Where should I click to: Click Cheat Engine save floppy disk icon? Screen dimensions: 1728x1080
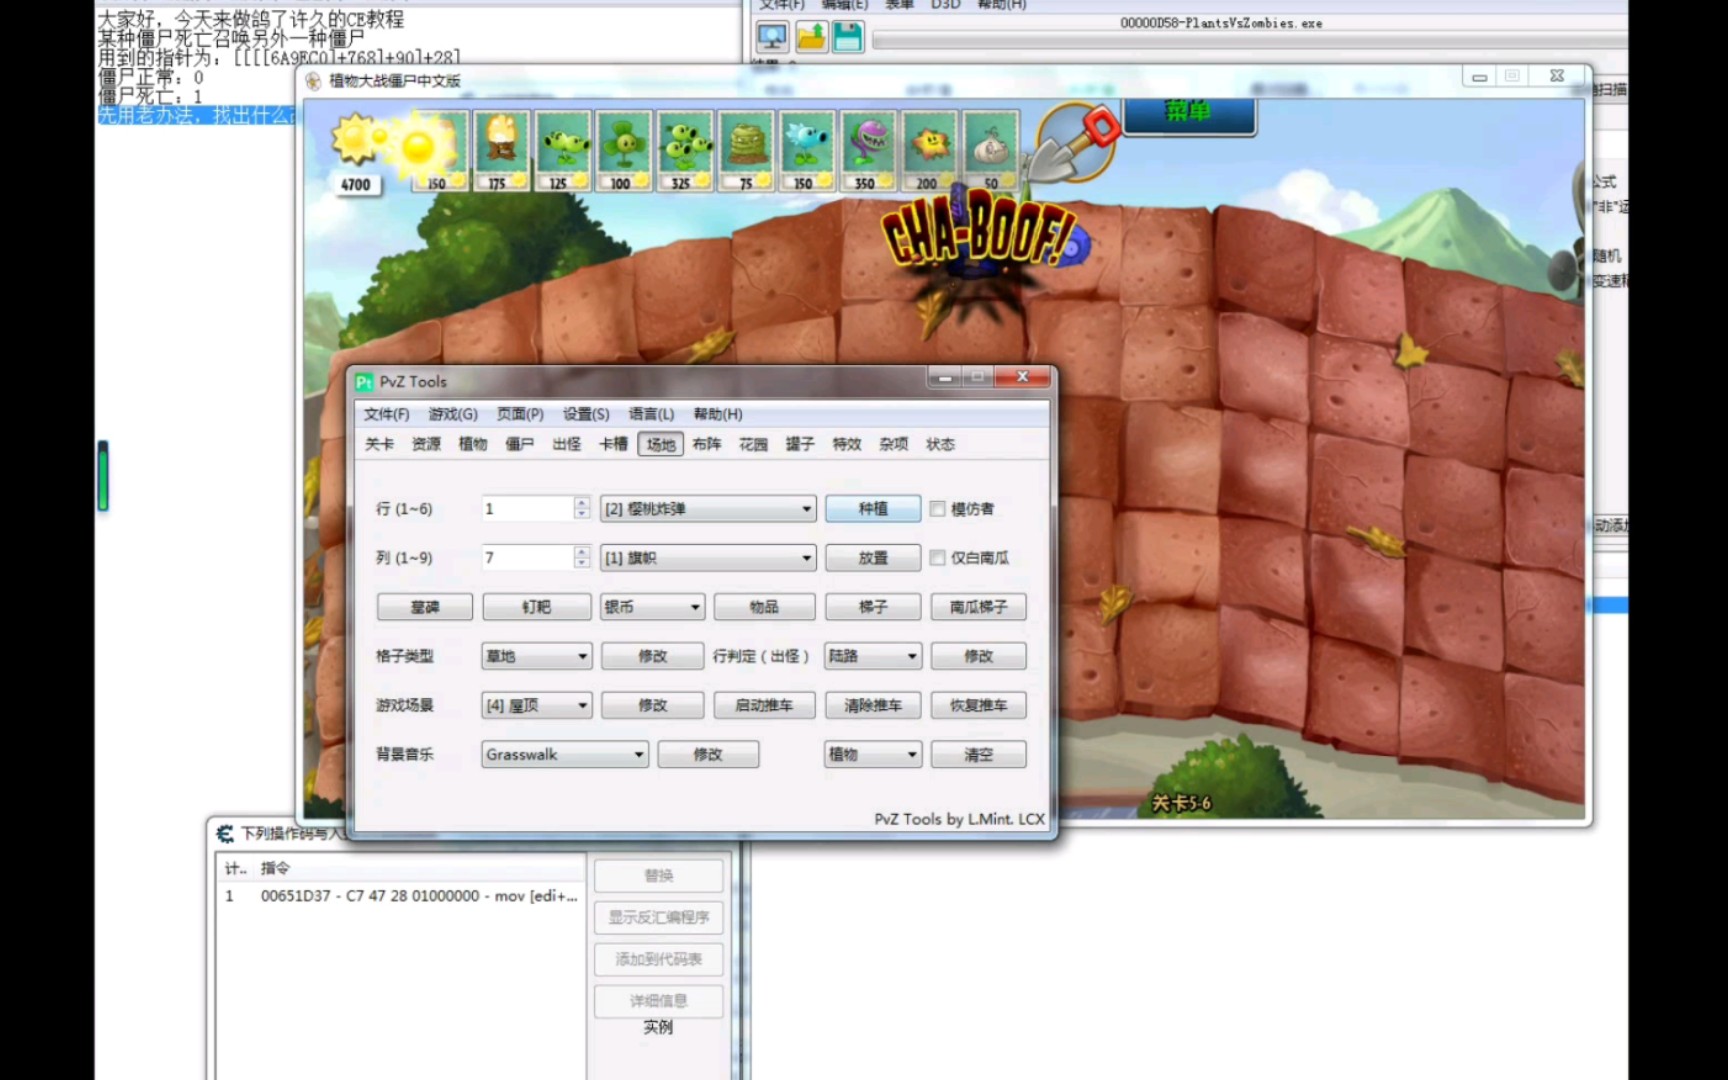pyautogui.click(x=848, y=37)
